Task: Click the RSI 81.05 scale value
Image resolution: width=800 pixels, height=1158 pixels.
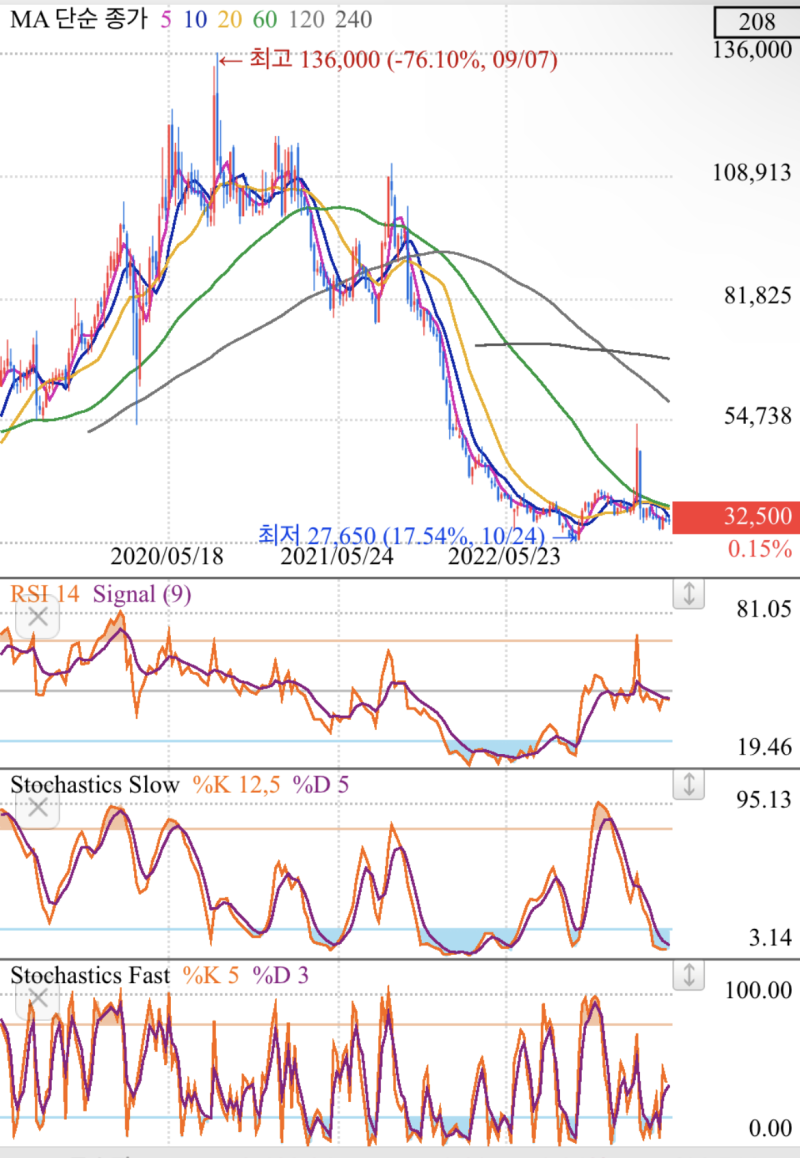Action: tap(764, 609)
